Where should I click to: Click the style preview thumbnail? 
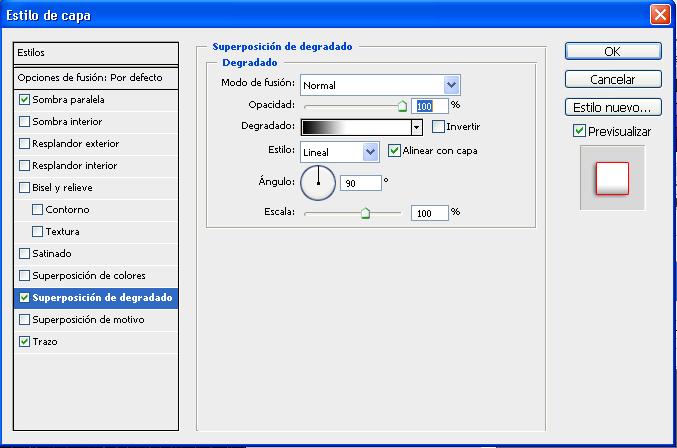click(x=612, y=178)
